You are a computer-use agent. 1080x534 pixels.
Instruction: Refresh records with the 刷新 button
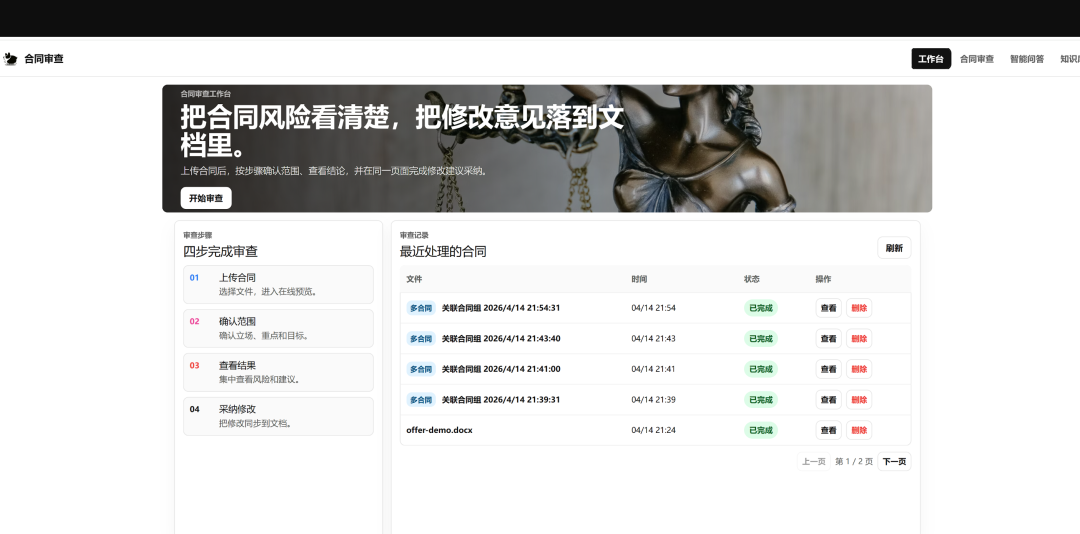pyautogui.click(x=894, y=248)
